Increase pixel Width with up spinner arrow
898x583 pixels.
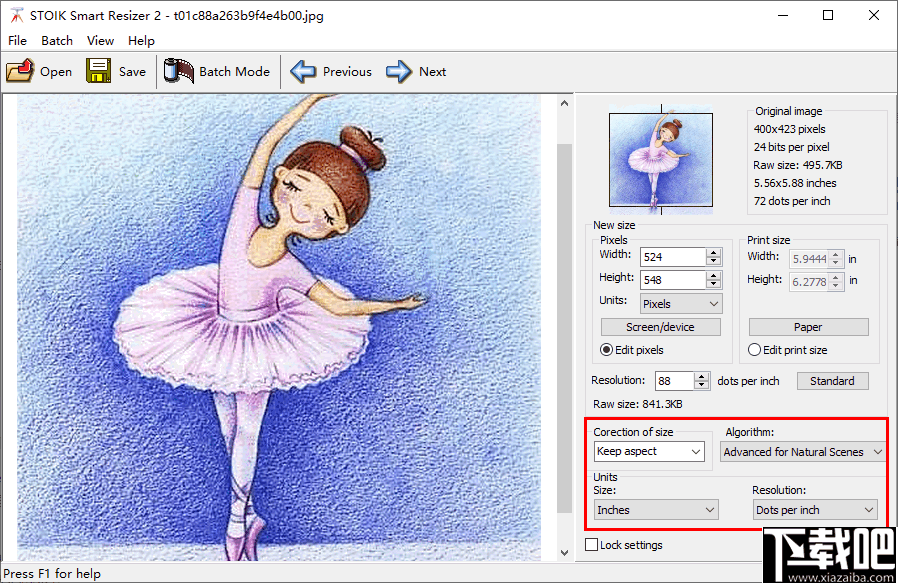713,252
